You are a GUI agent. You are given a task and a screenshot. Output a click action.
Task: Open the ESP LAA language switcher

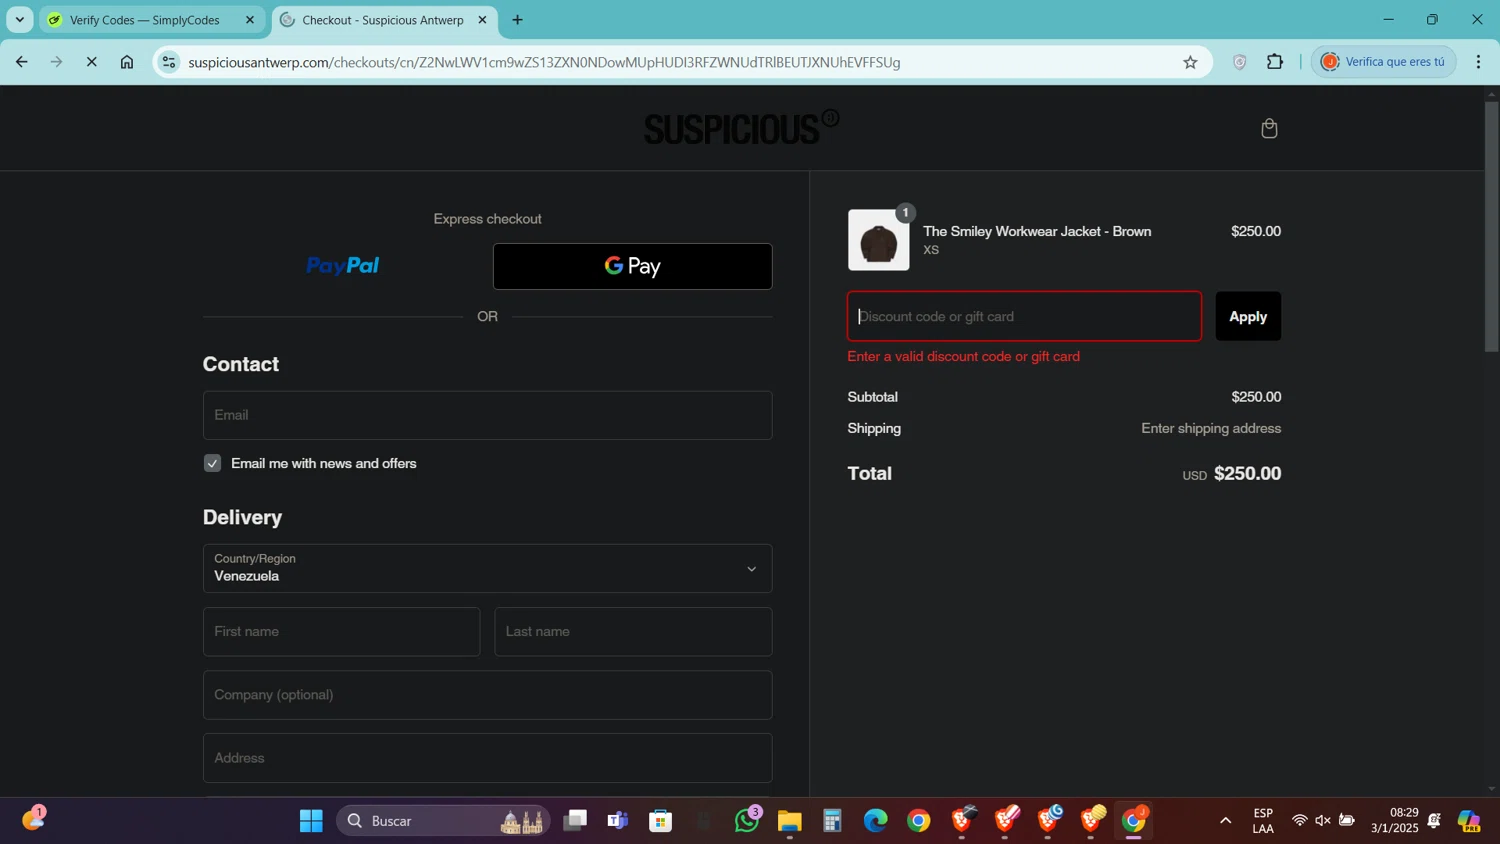pyautogui.click(x=1263, y=821)
